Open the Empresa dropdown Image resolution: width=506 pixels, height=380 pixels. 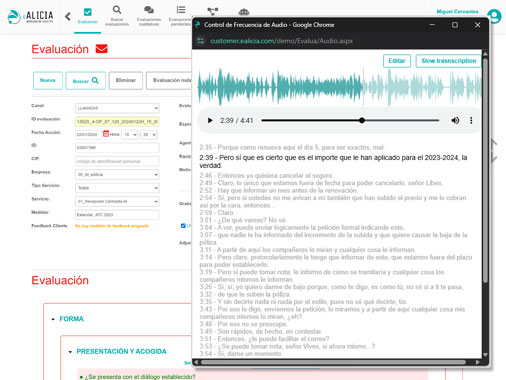click(117, 175)
